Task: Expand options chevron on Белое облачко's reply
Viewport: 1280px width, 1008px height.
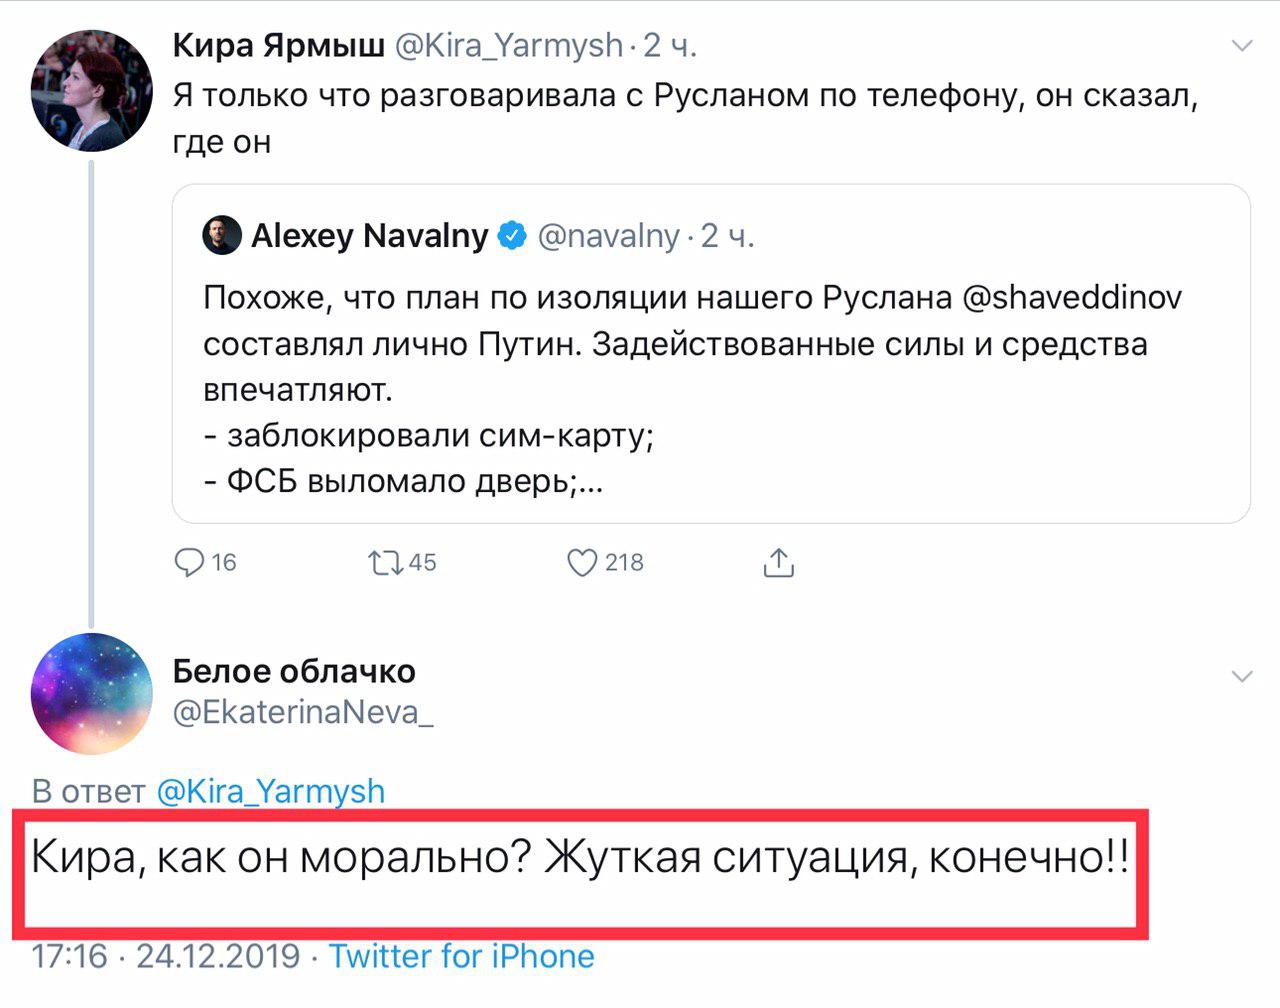Action: click(x=1241, y=677)
